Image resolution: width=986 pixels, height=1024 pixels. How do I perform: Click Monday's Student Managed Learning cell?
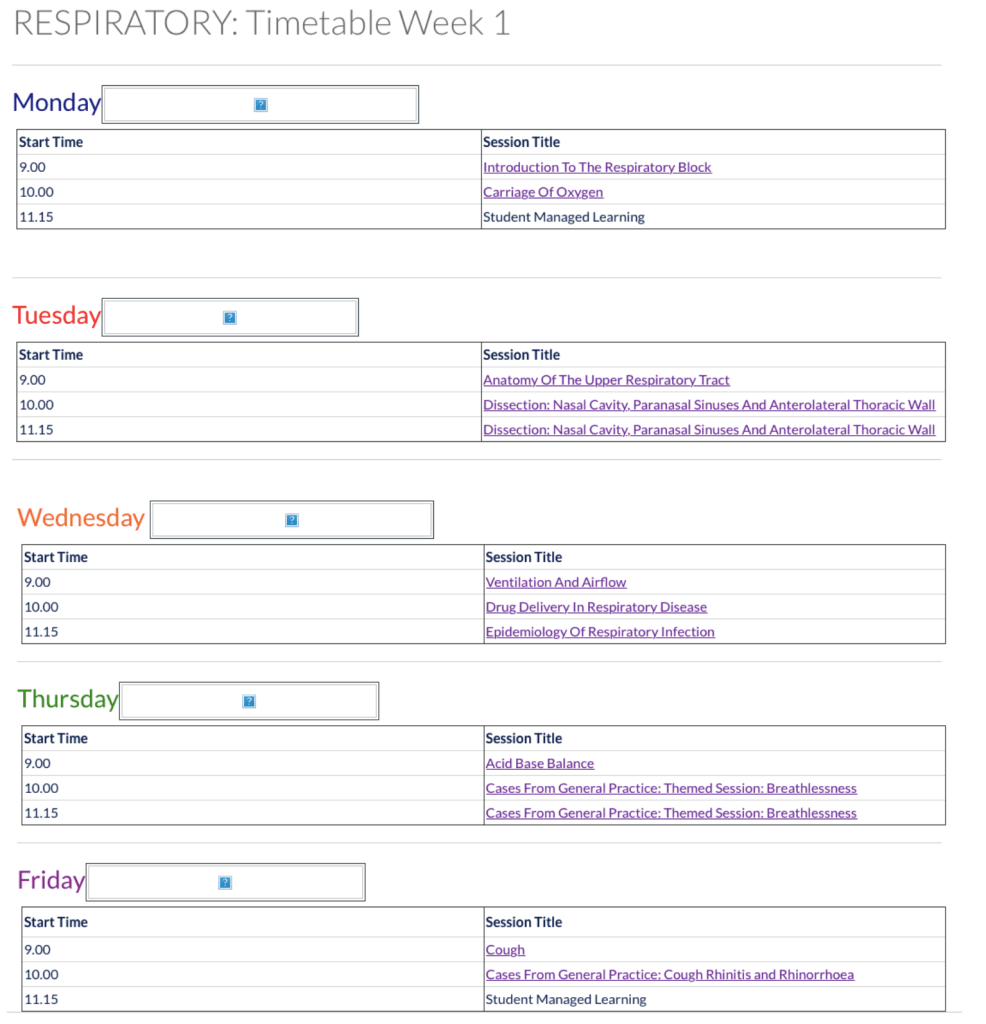point(564,218)
